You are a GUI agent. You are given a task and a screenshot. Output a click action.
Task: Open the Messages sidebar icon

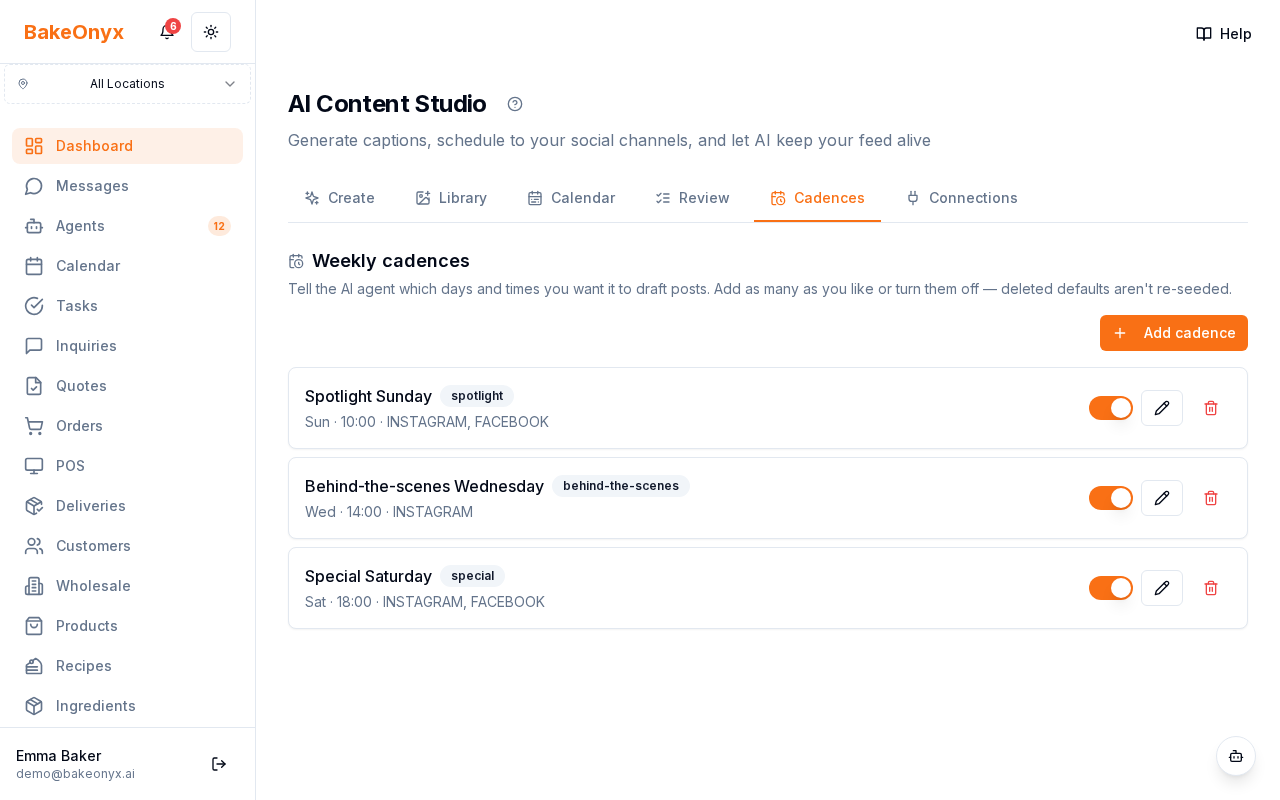(x=34, y=186)
